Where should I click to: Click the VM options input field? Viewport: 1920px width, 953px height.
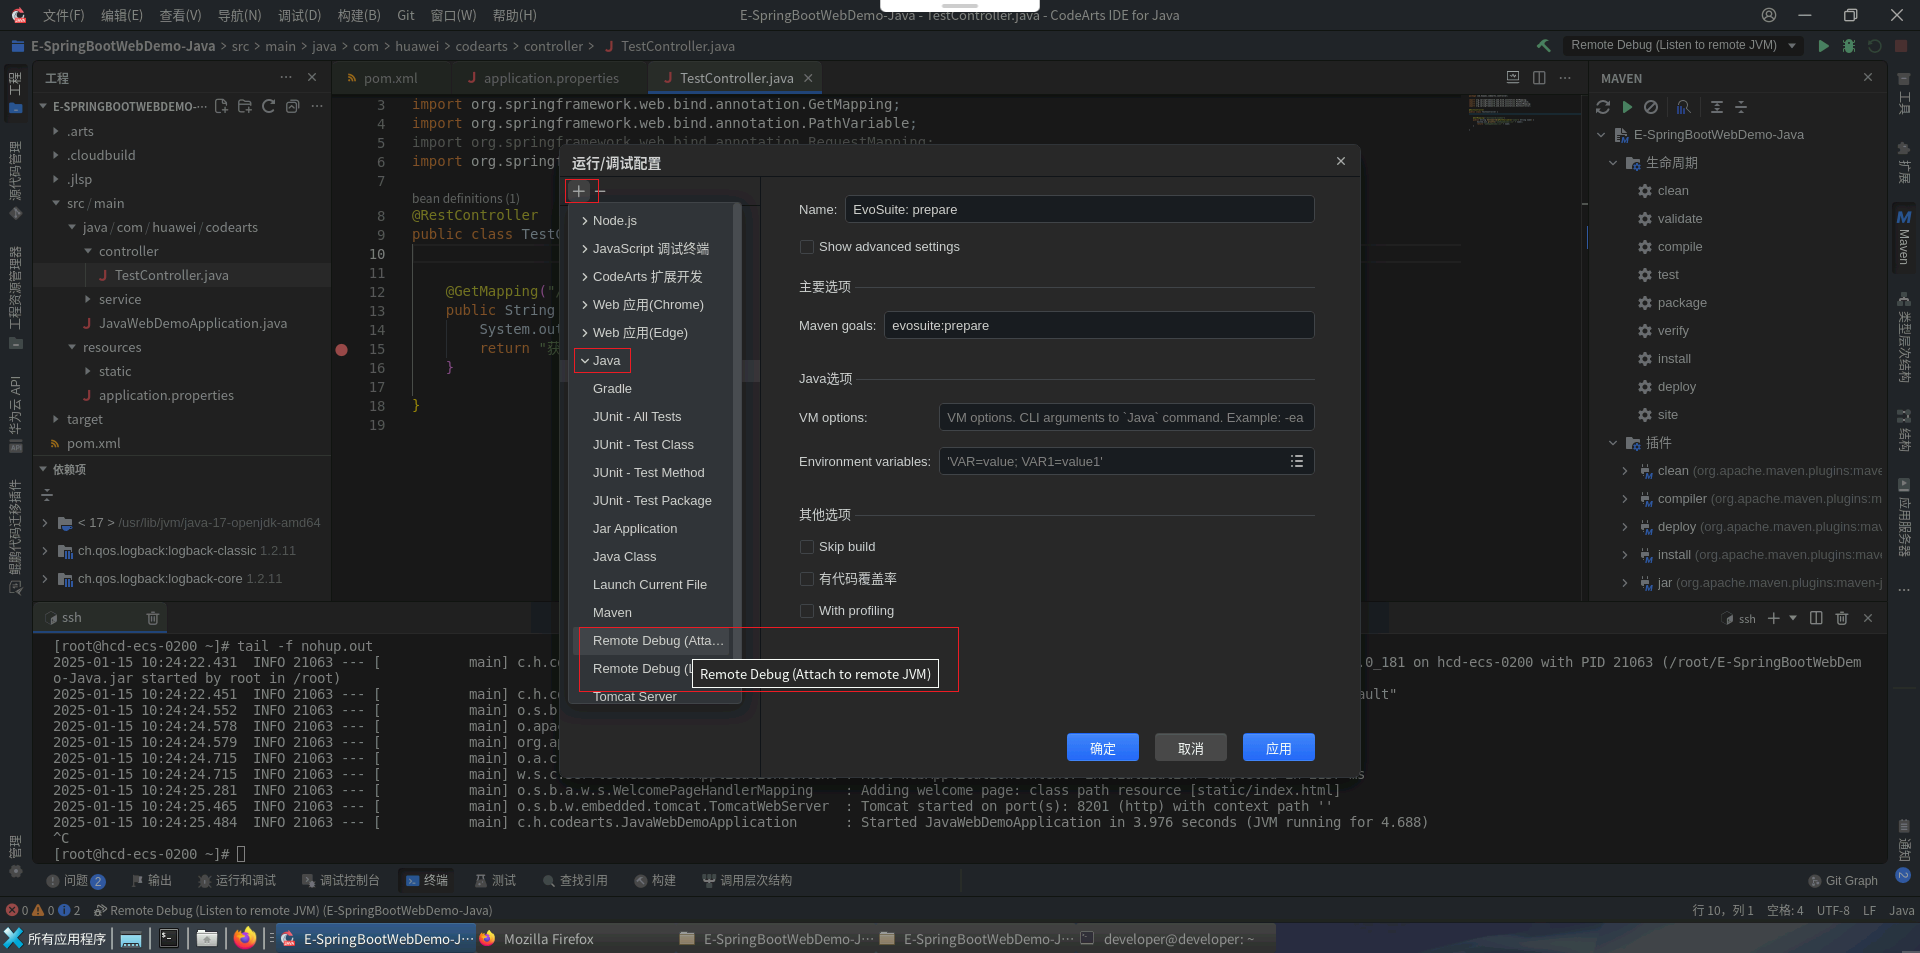click(x=1126, y=418)
